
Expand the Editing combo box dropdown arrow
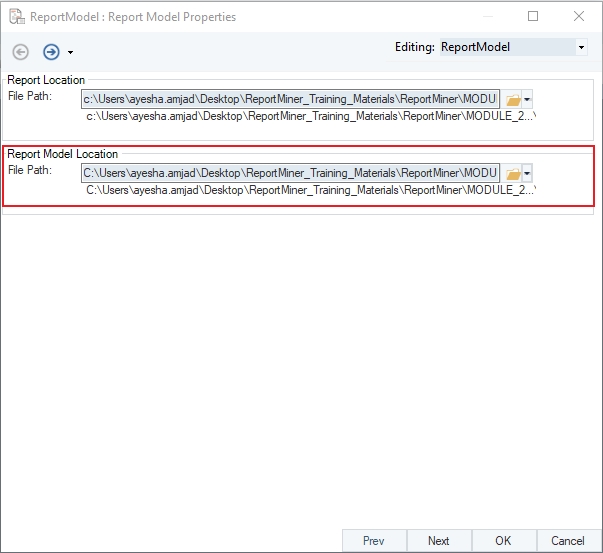[580, 47]
